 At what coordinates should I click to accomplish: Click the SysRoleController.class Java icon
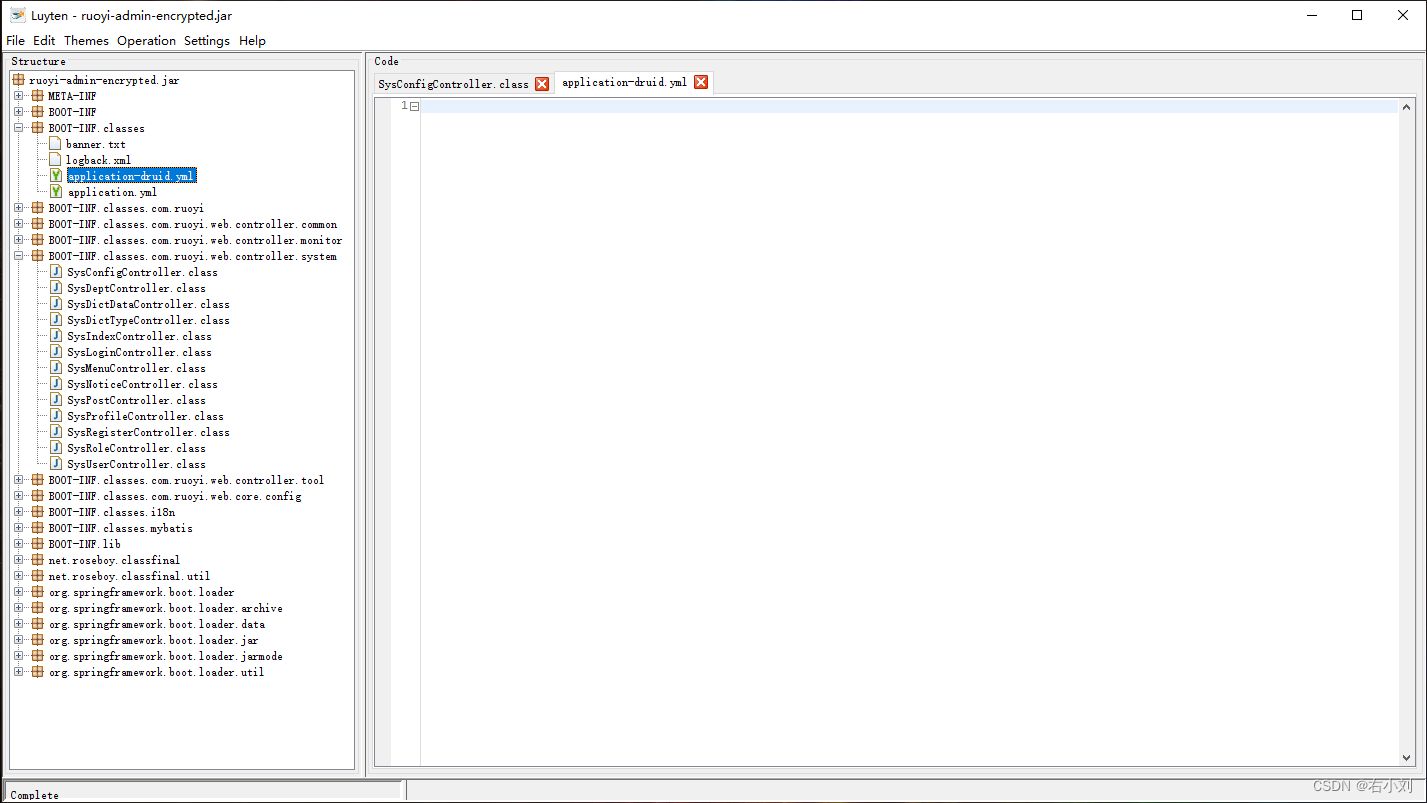tap(56, 448)
